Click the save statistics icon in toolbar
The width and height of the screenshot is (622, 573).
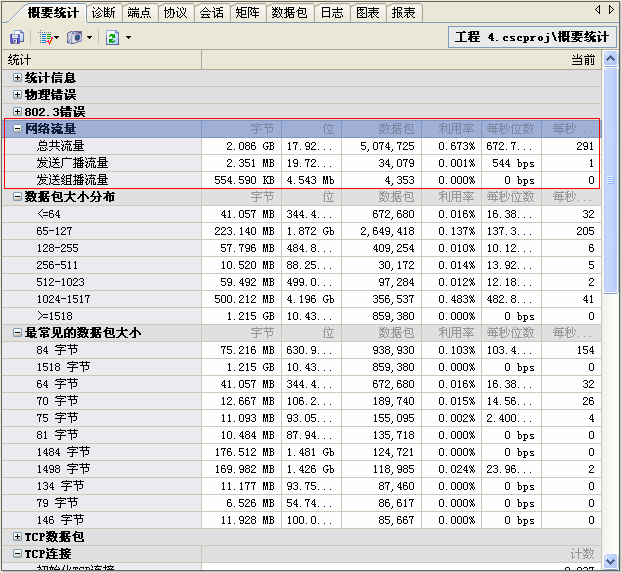tap(17, 38)
